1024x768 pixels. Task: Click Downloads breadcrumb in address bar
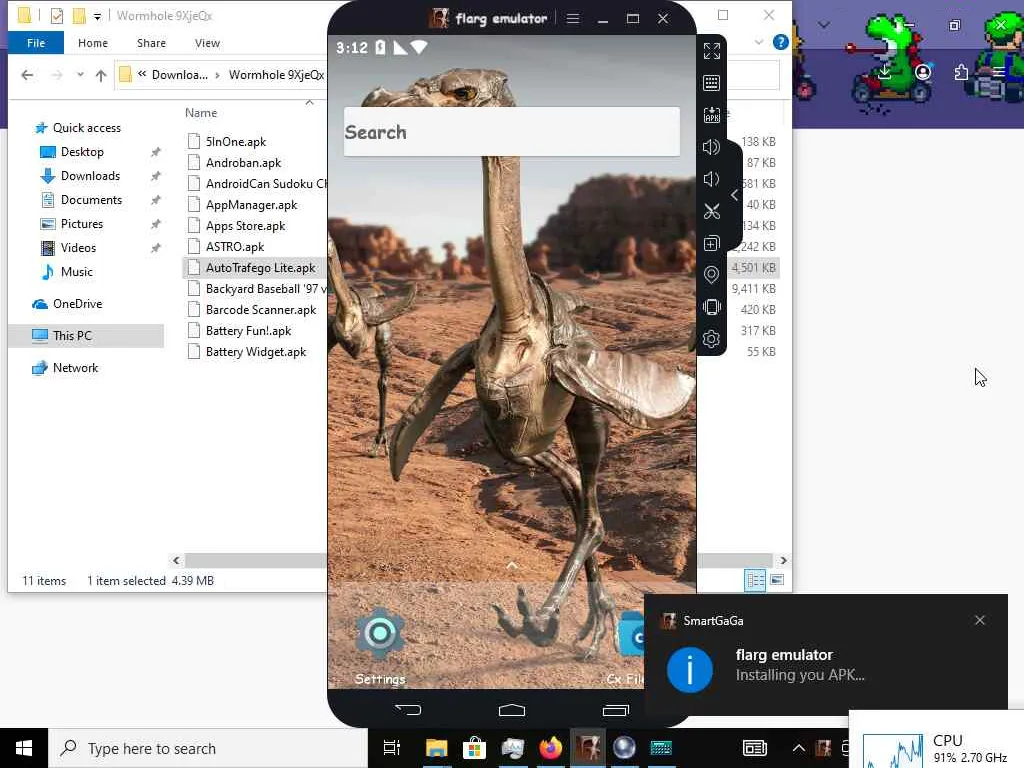[x=180, y=75]
